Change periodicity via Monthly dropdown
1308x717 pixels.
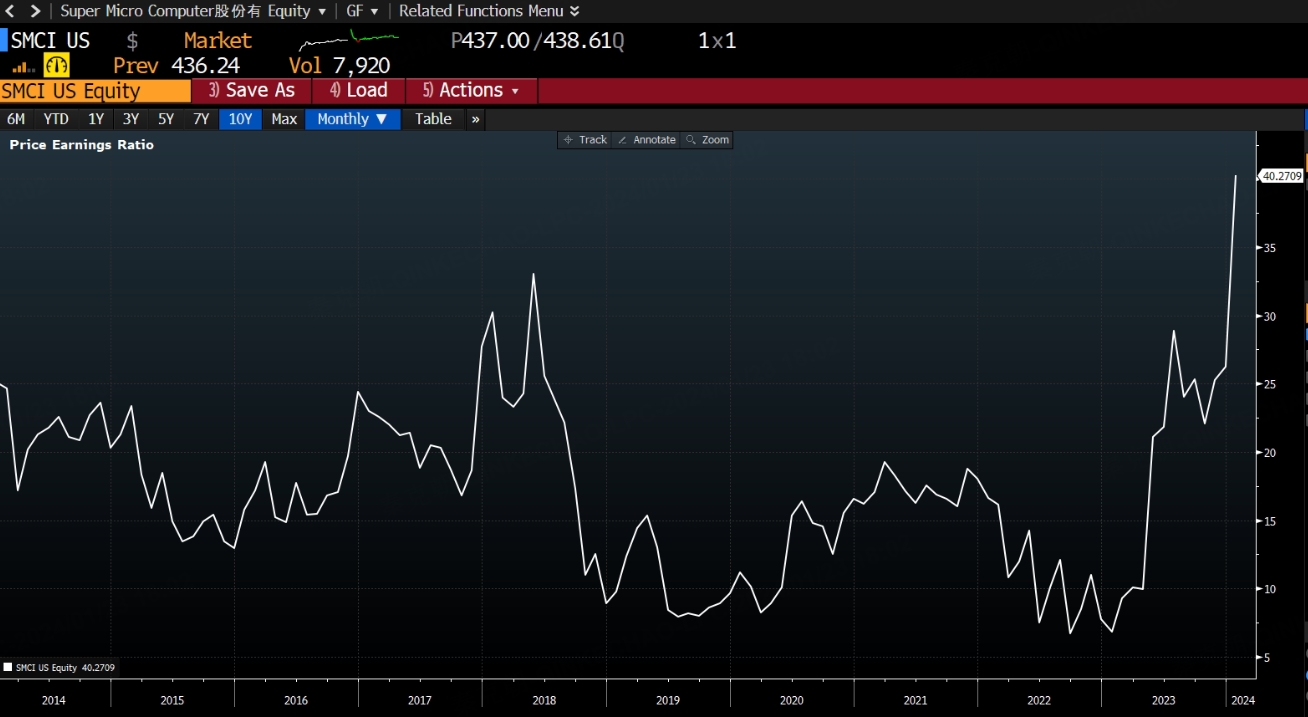point(353,119)
